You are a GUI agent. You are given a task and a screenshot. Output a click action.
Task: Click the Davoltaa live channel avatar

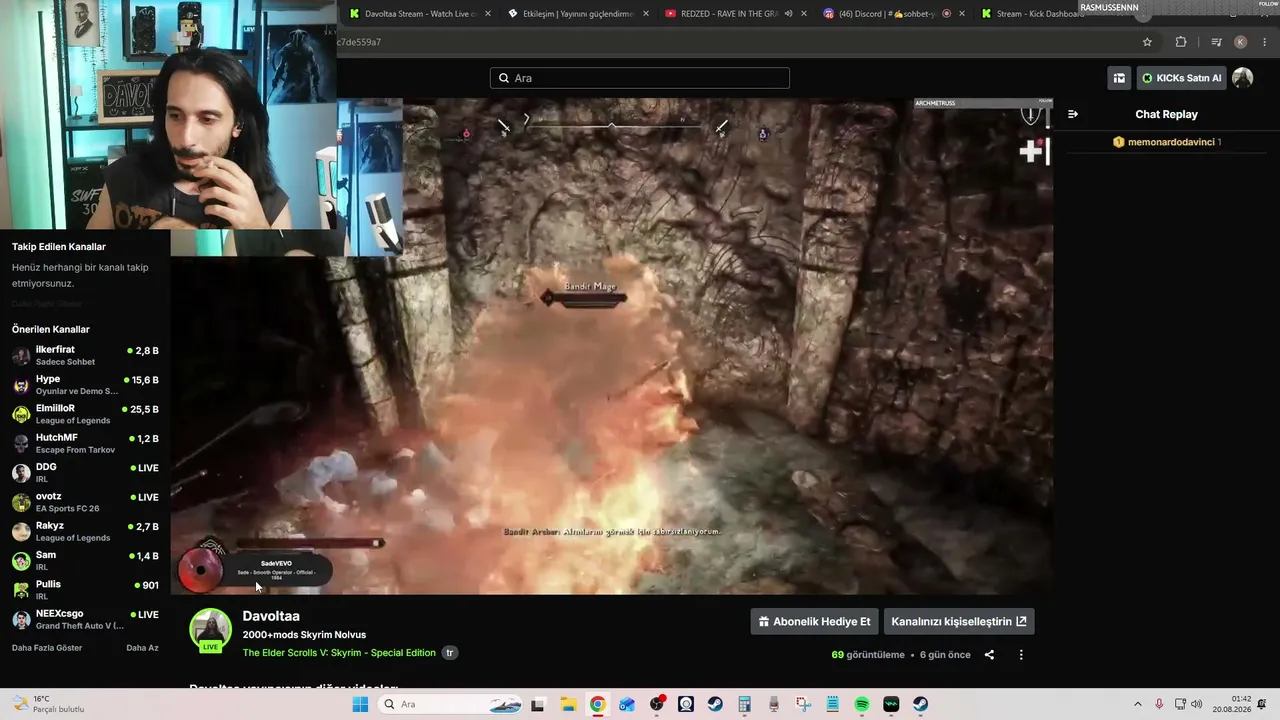pyautogui.click(x=210, y=630)
